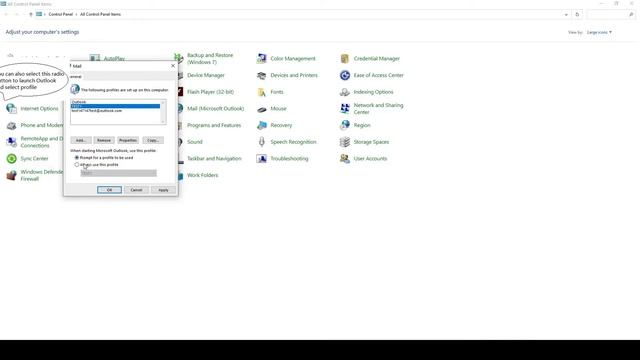
Task: Open Internet Options globe icon
Action: [x=11, y=109]
